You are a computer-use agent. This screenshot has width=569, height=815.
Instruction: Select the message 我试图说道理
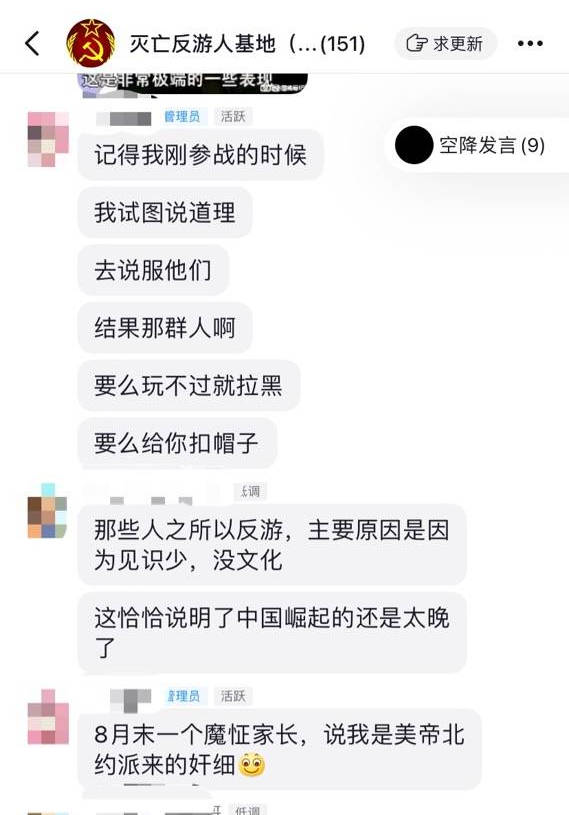(165, 213)
